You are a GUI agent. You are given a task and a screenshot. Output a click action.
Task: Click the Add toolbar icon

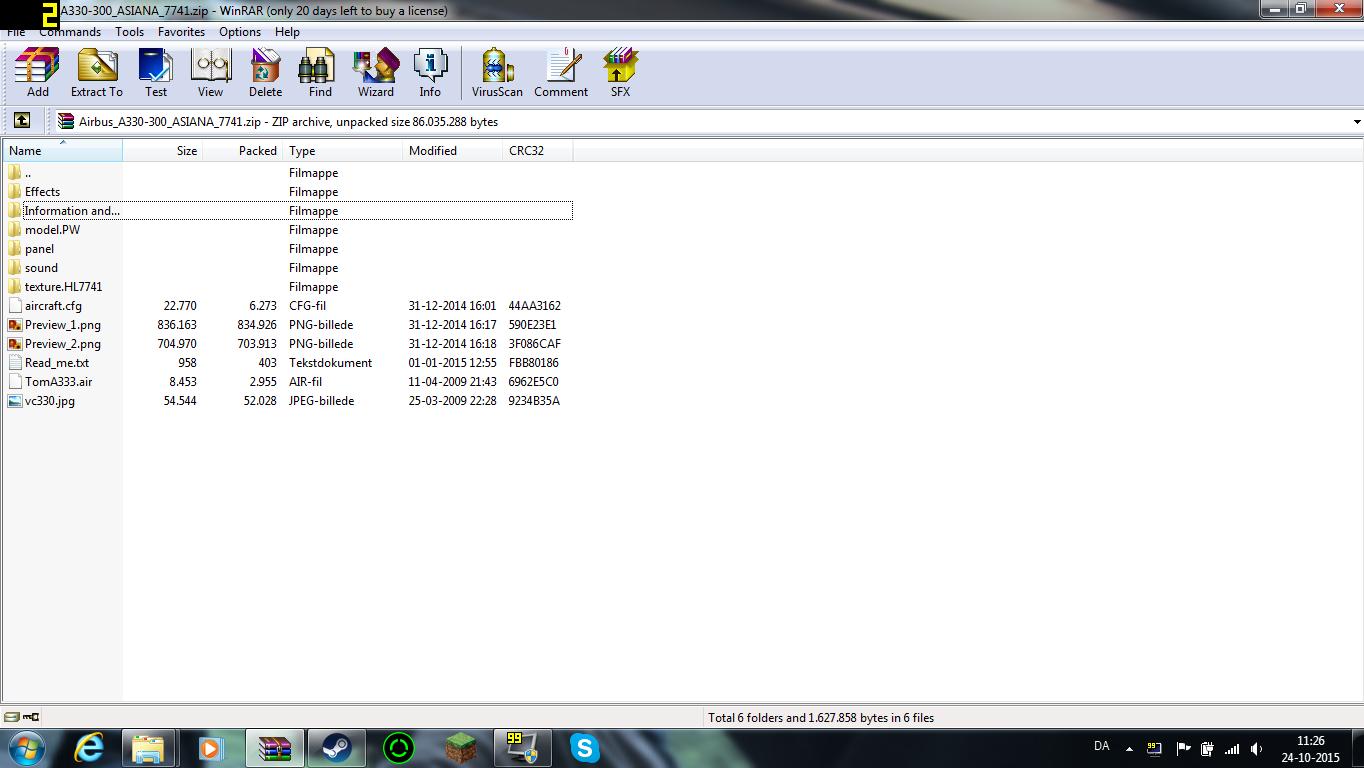click(37, 73)
